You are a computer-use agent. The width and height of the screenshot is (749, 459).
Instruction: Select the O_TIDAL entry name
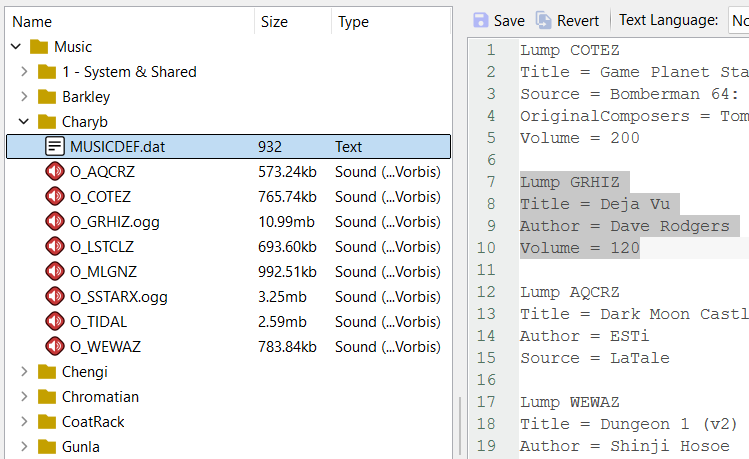pyautogui.click(x=98, y=321)
